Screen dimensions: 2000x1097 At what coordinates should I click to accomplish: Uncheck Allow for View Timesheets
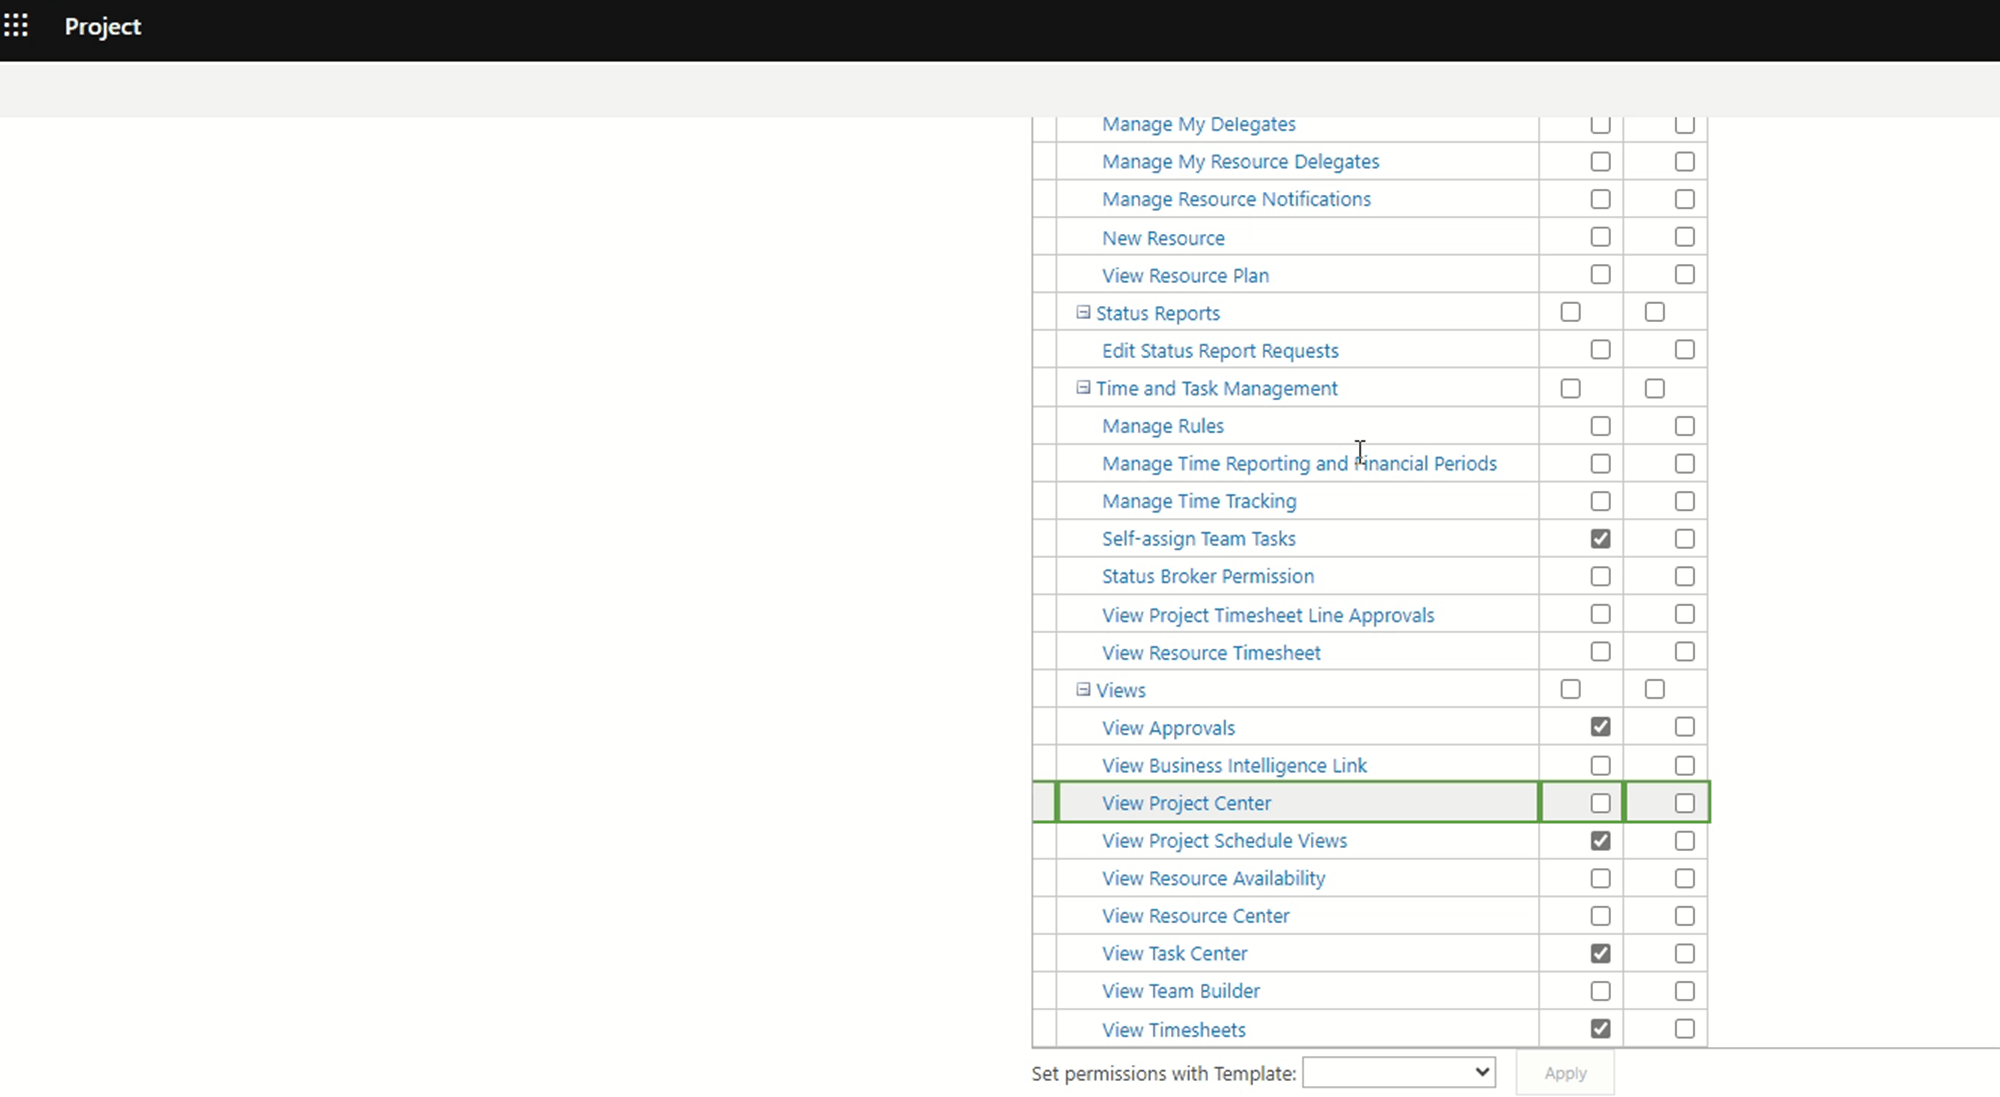pos(1600,1028)
